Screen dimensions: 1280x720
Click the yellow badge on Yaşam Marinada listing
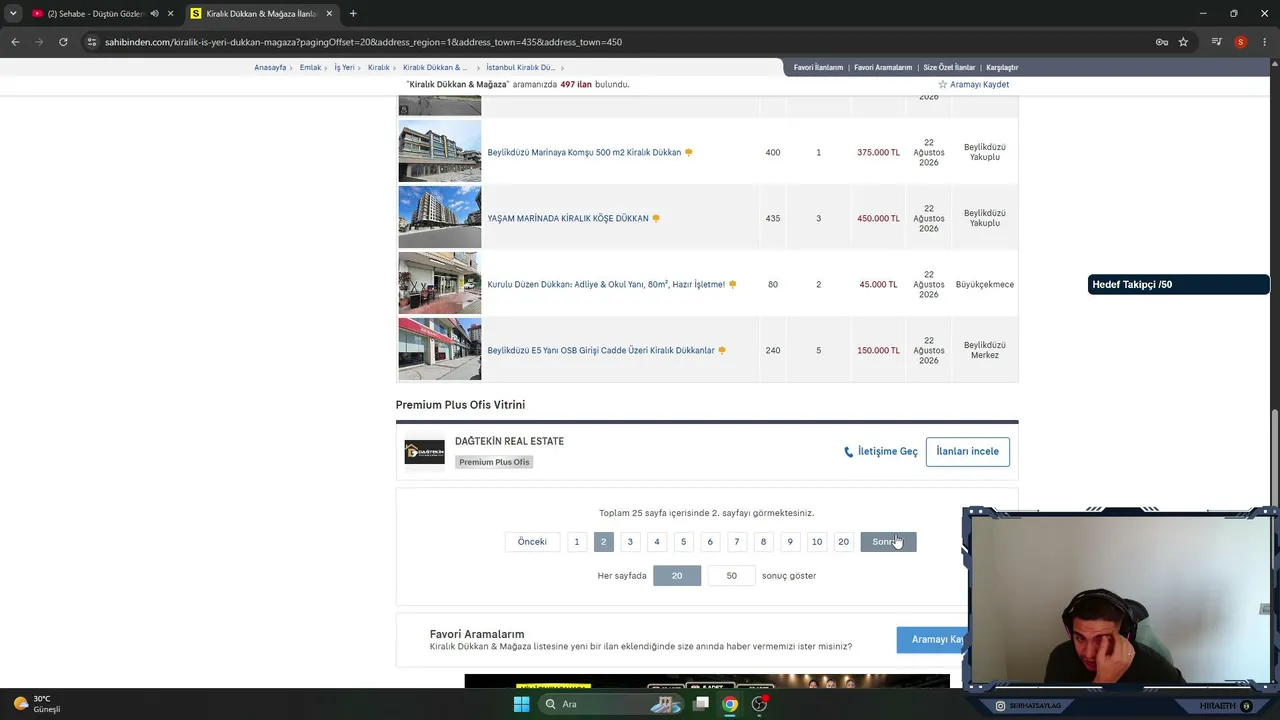tap(656, 218)
